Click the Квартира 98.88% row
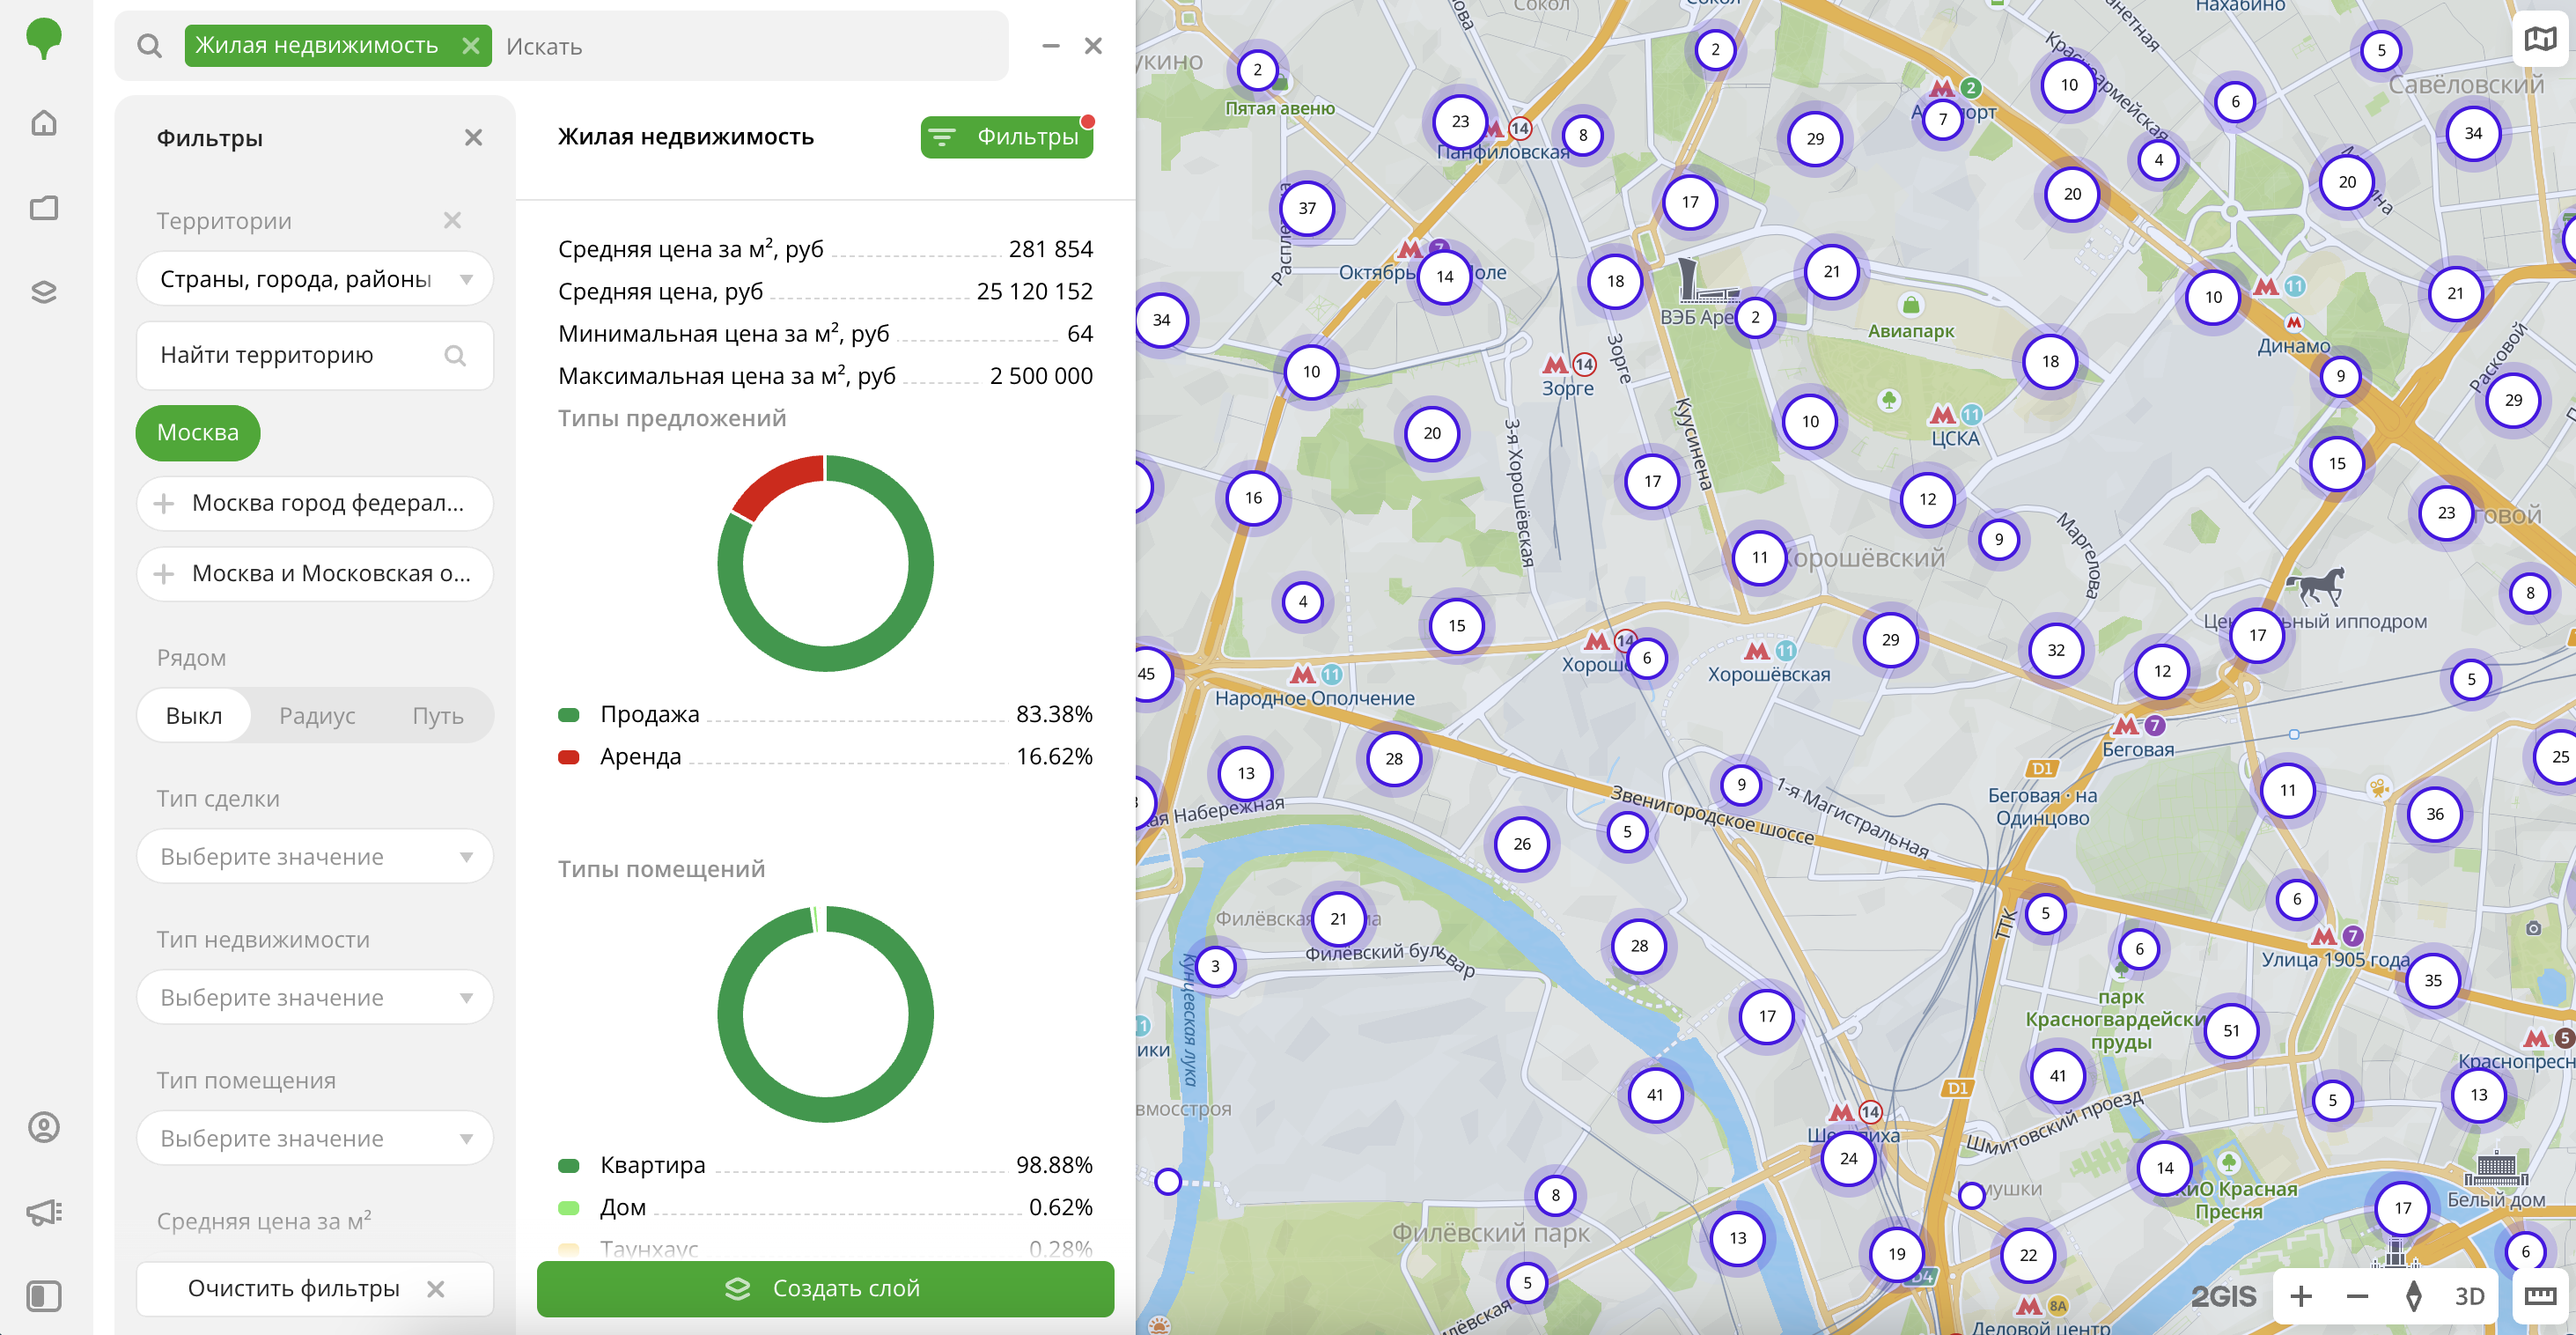Image resolution: width=2576 pixels, height=1335 pixels. tap(825, 1166)
